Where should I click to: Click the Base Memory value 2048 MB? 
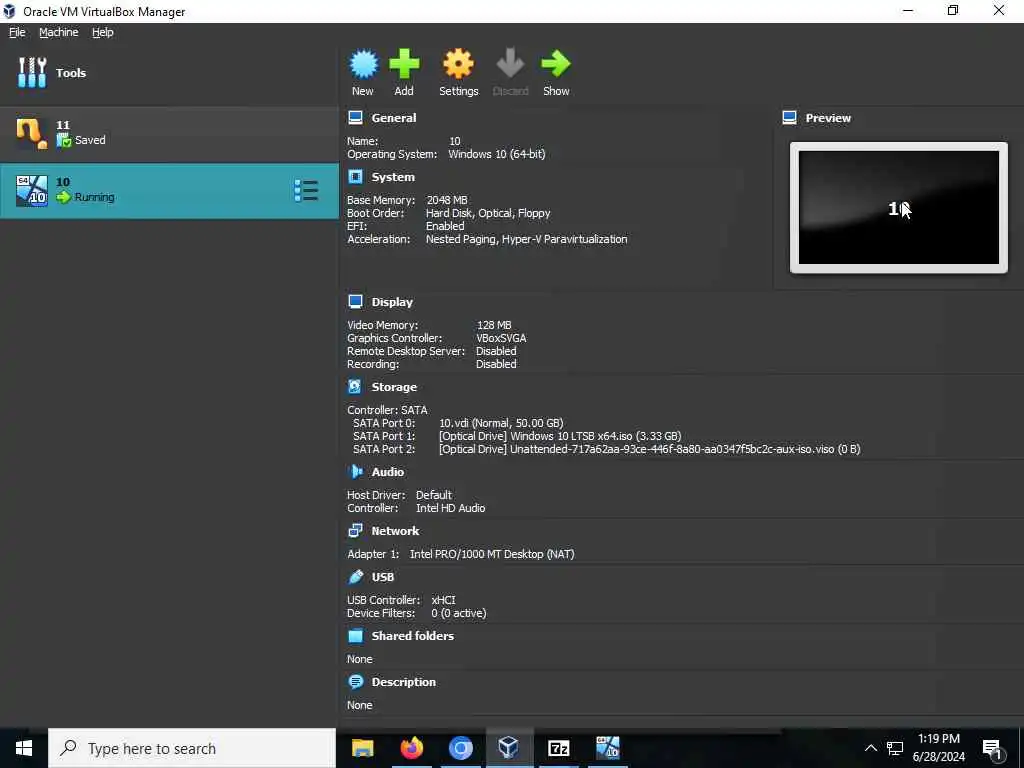[447, 200]
